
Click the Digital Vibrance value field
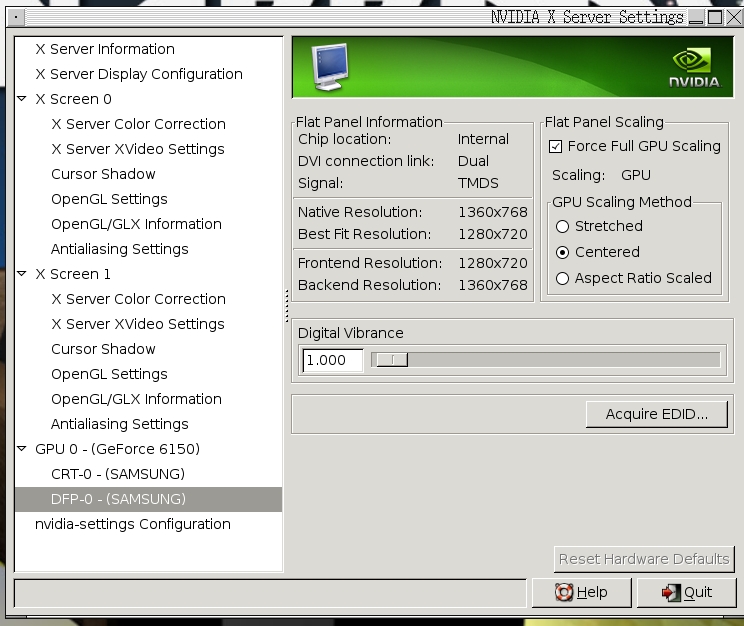point(332,360)
